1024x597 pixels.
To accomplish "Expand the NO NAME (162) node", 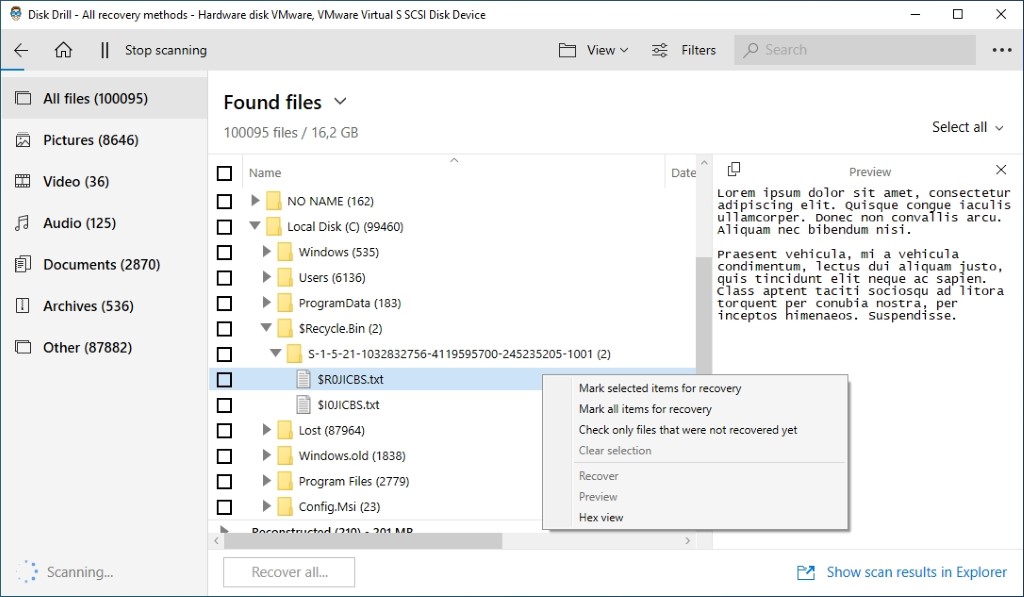I will coord(255,201).
